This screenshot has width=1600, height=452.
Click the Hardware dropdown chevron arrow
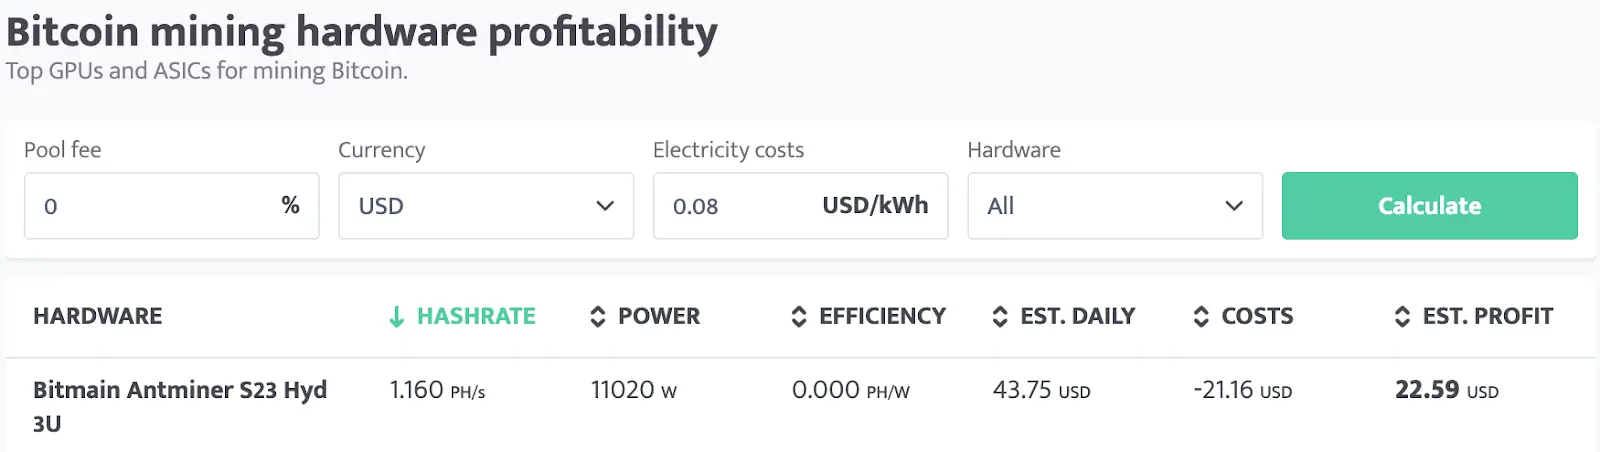(x=1234, y=206)
